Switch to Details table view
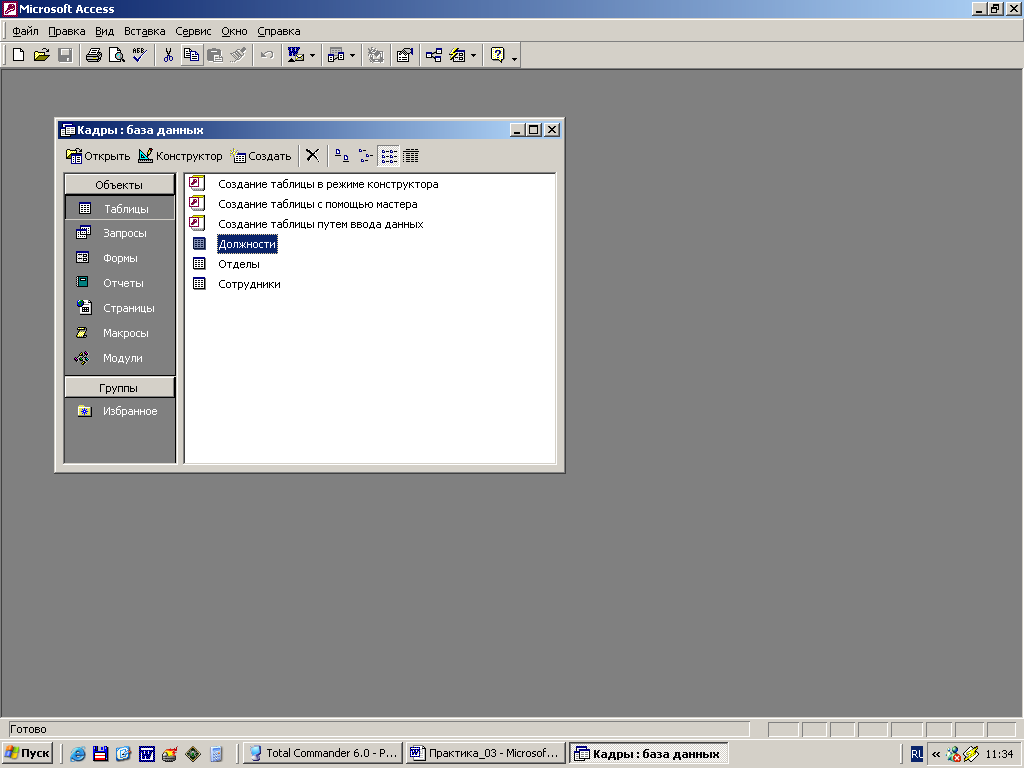 tap(411, 155)
